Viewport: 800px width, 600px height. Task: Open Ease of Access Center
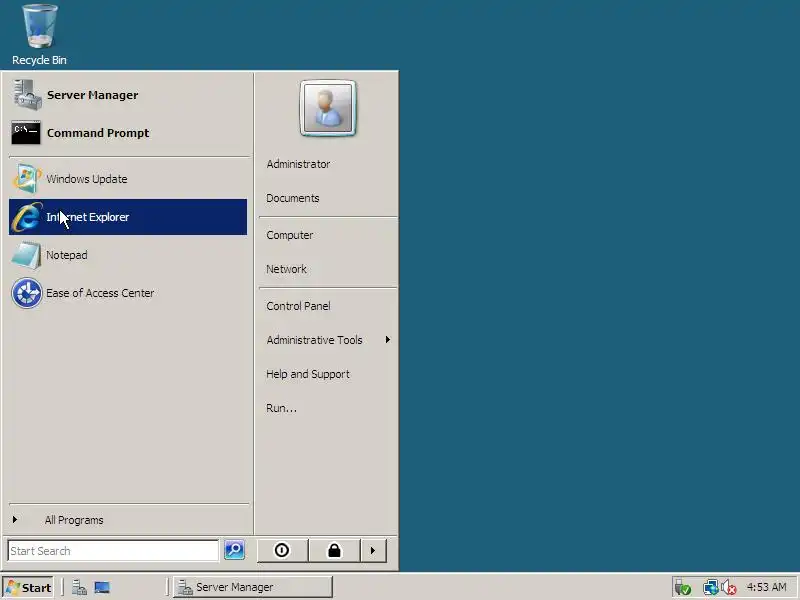pyautogui.click(x=128, y=293)
